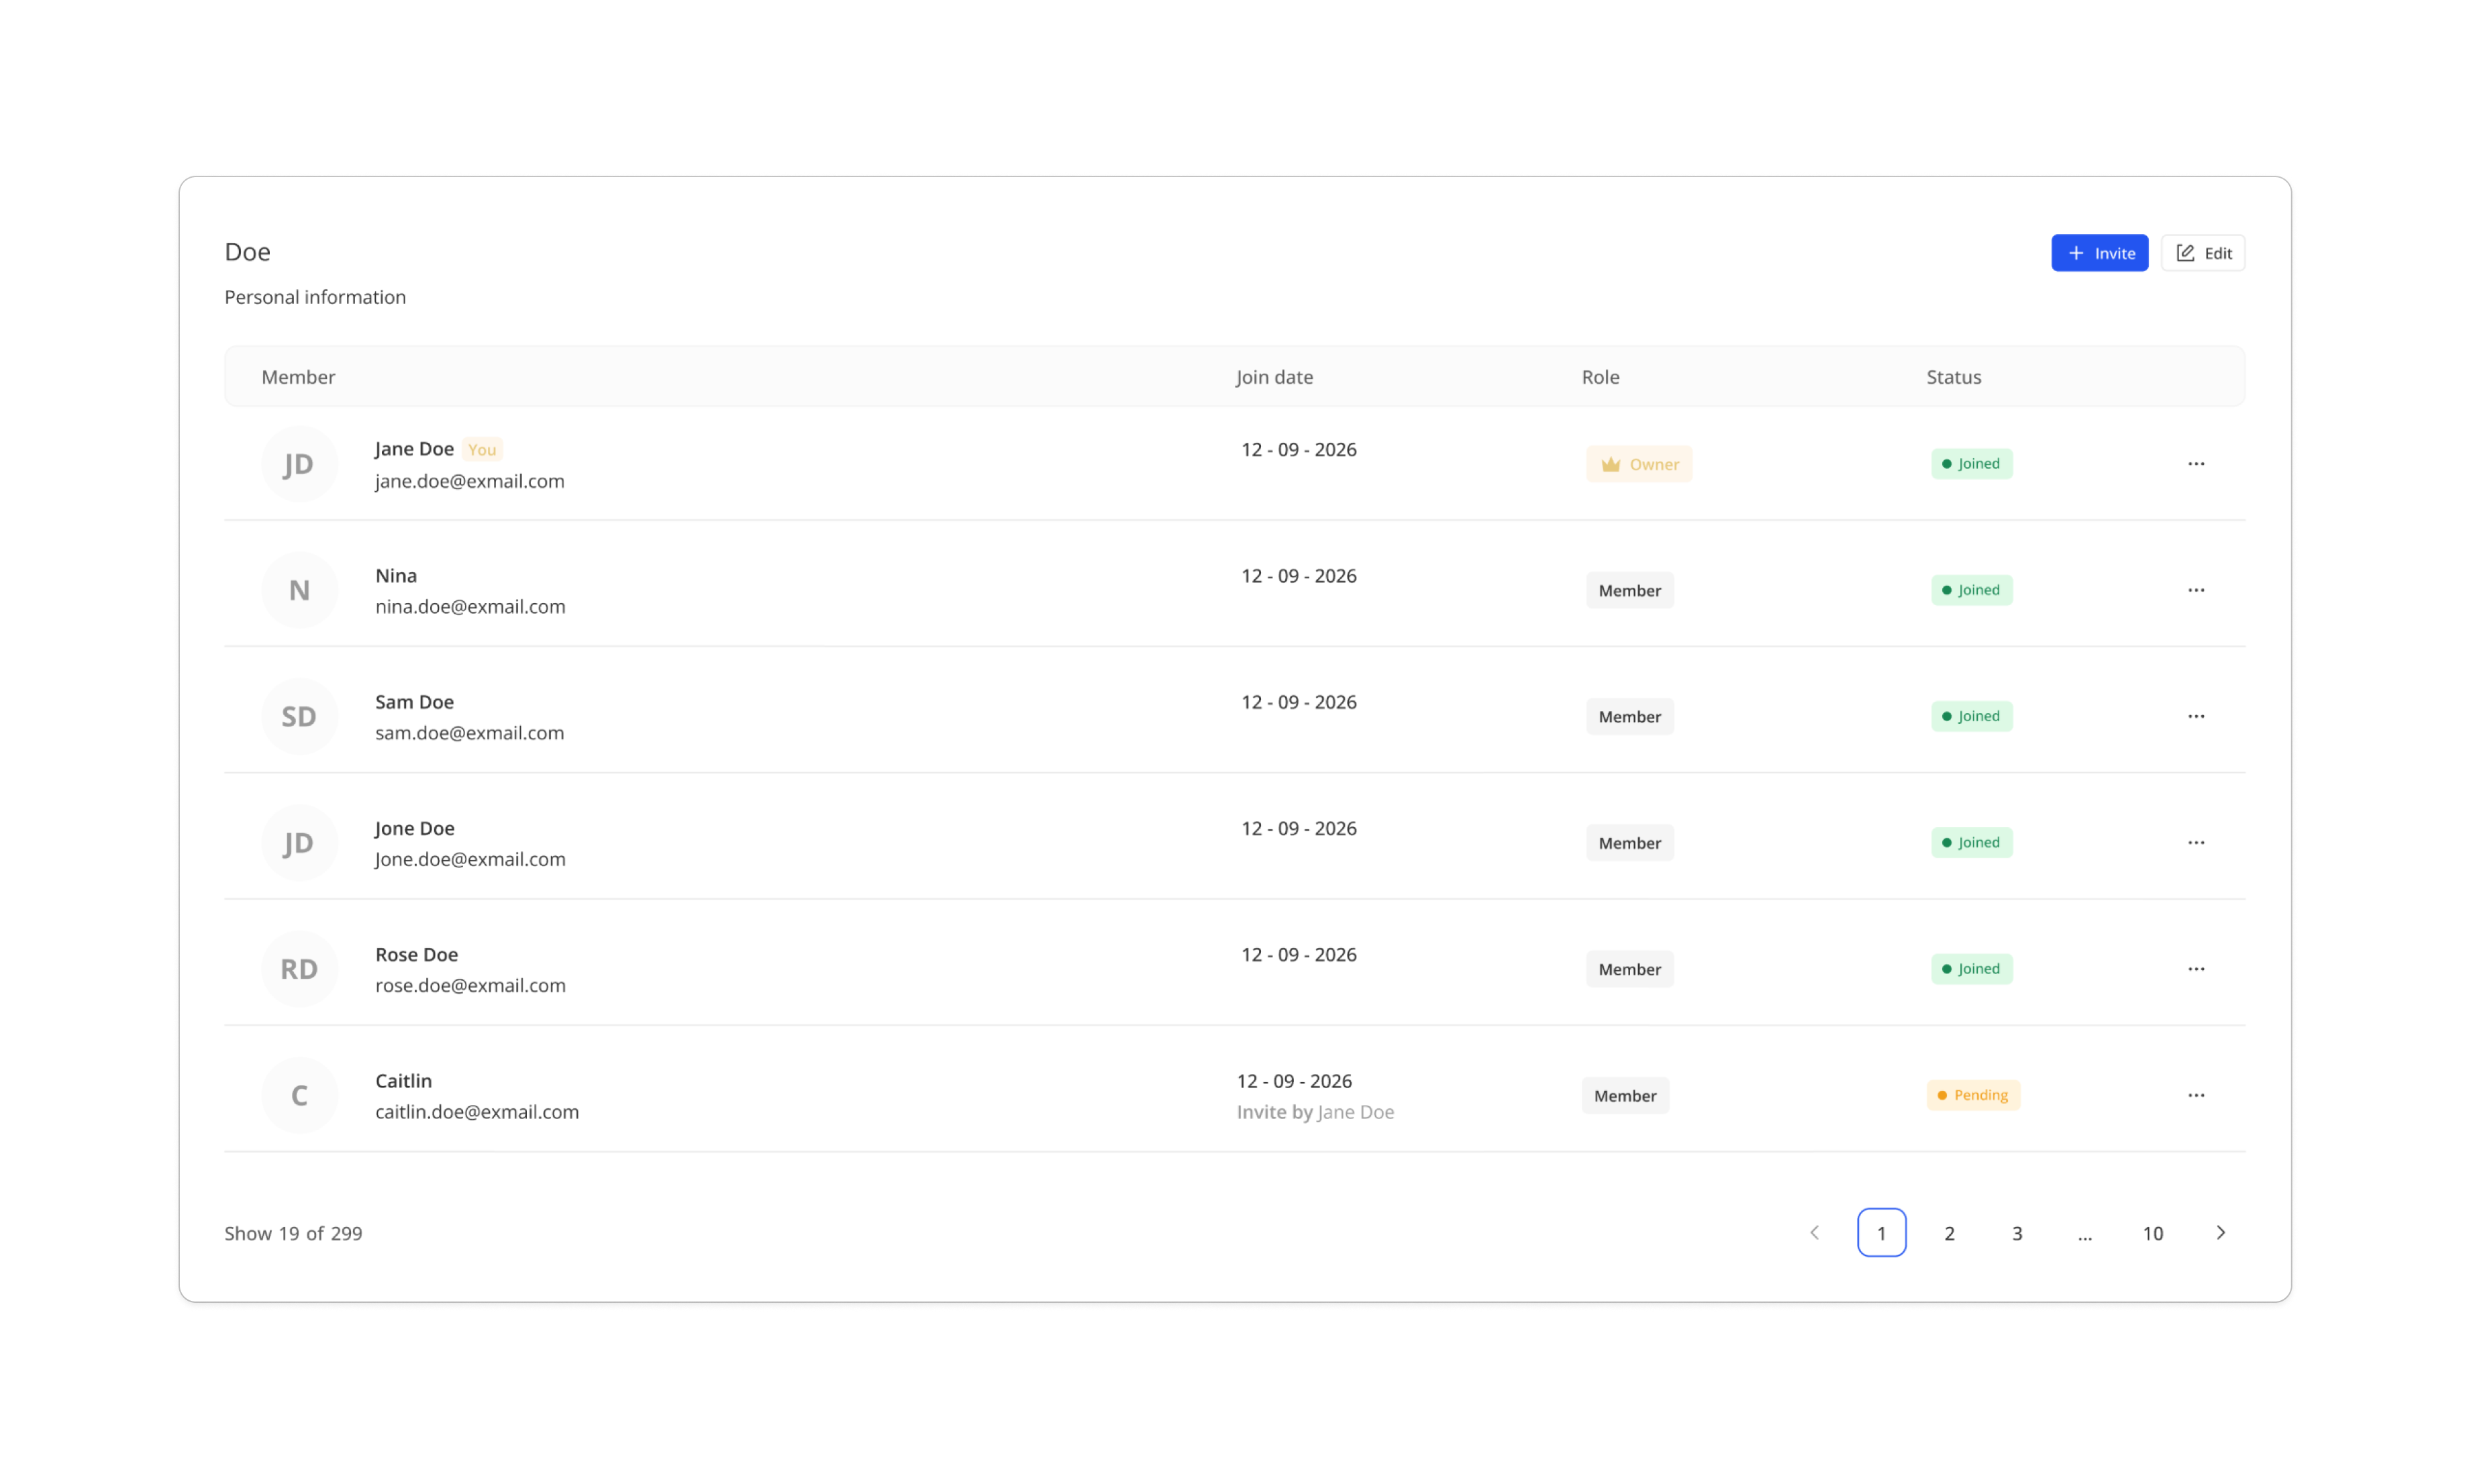Click the blue Invite button
The image size is (2471, 1484).
point(2099,253)
